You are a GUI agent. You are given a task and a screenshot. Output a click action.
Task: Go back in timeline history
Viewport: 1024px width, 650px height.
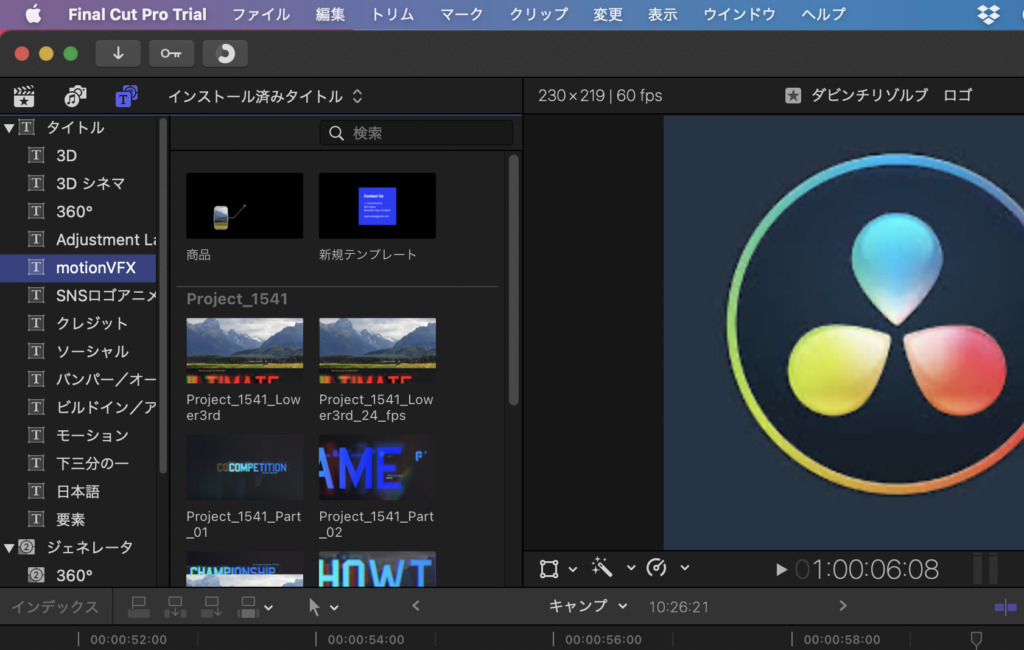(416, 606)
